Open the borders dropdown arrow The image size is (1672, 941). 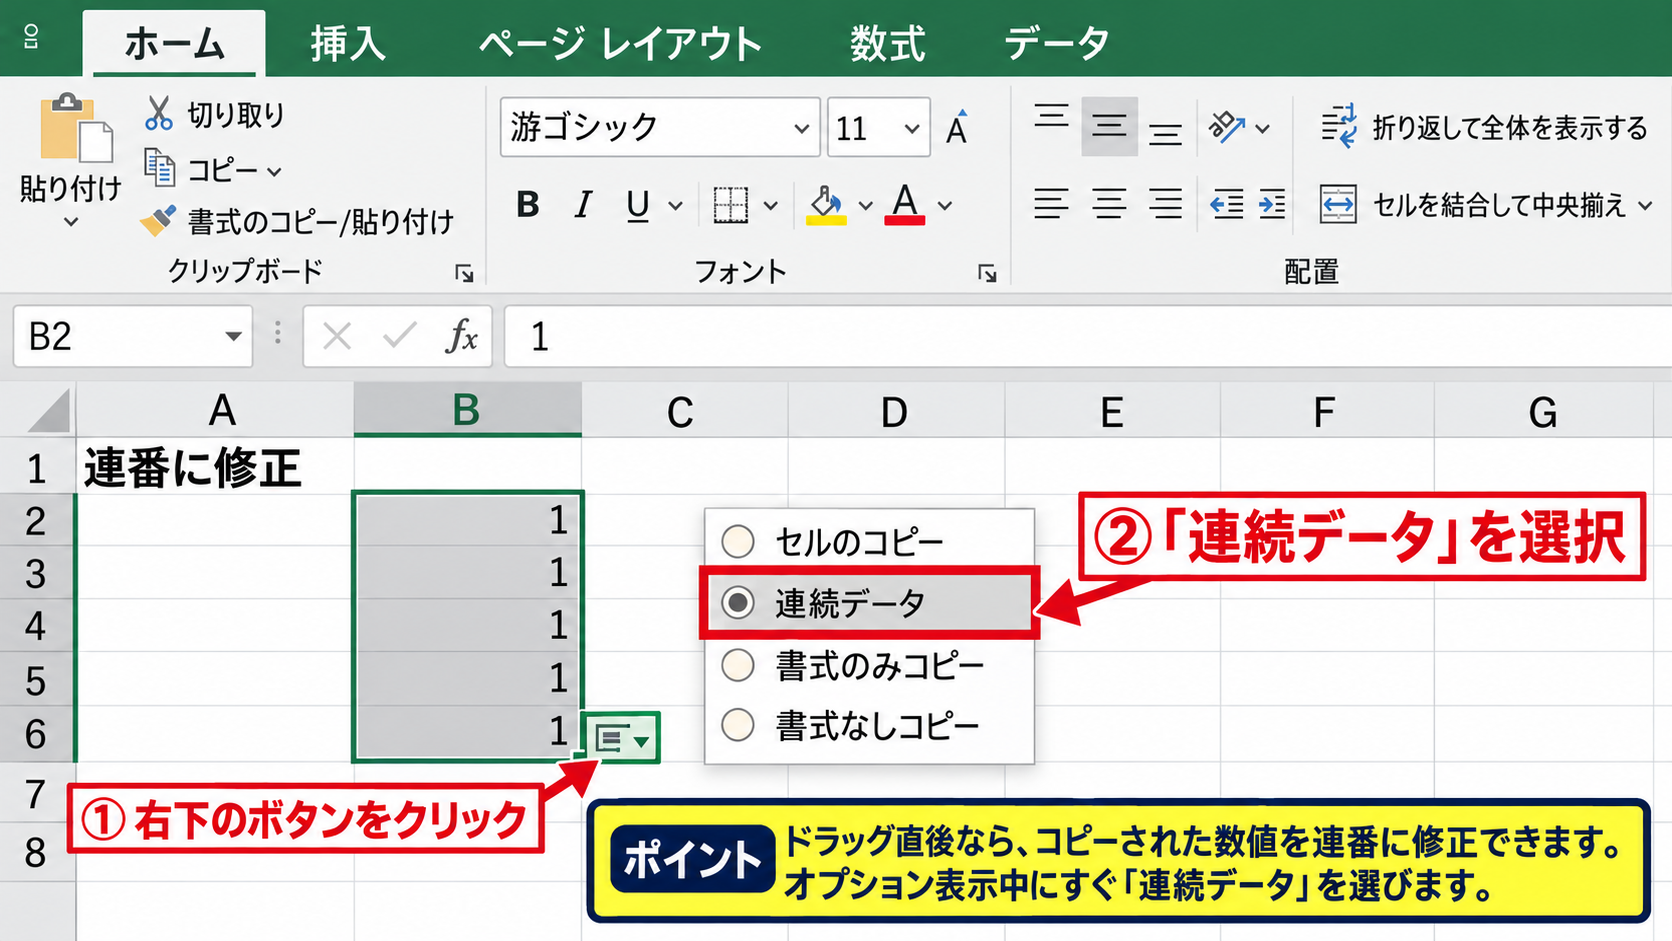tap(771, 206)
